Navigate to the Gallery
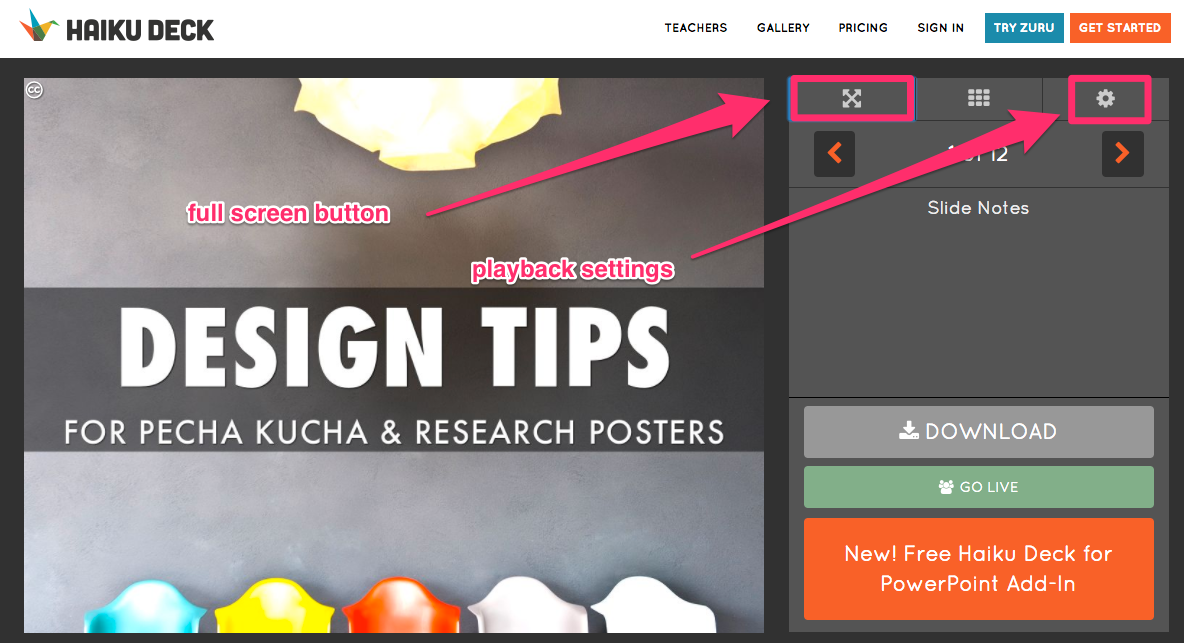1184x643 pixels. (x=783, y=28)
